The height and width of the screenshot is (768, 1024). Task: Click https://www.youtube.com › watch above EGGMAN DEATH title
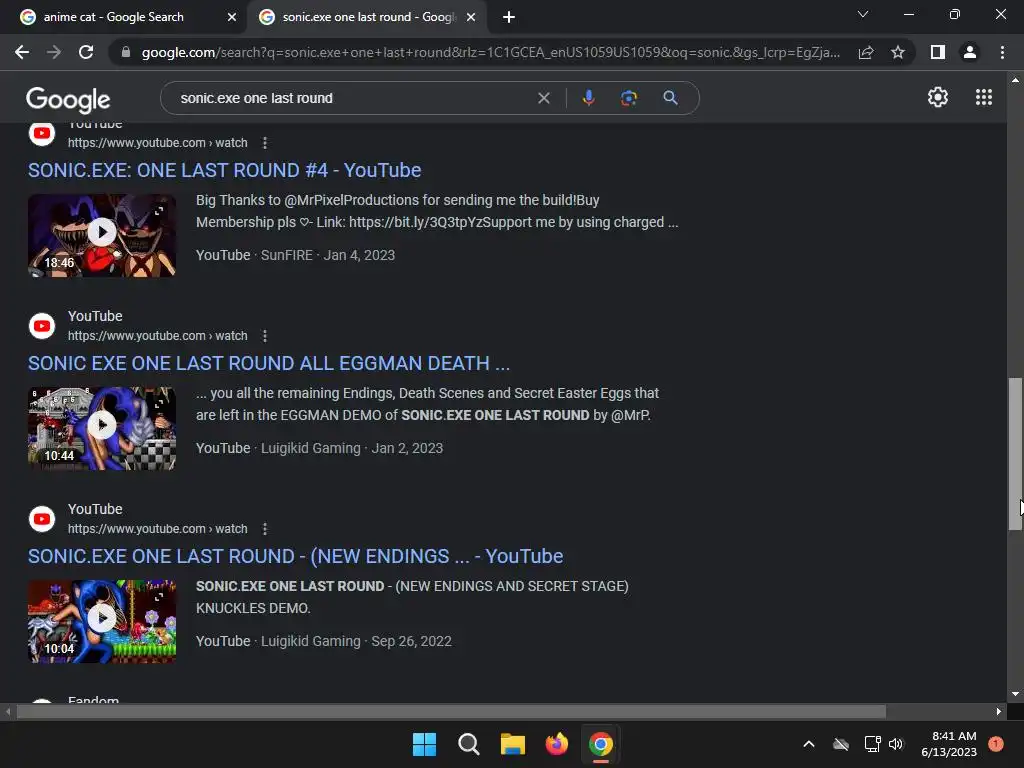click(x=157, y=336)
